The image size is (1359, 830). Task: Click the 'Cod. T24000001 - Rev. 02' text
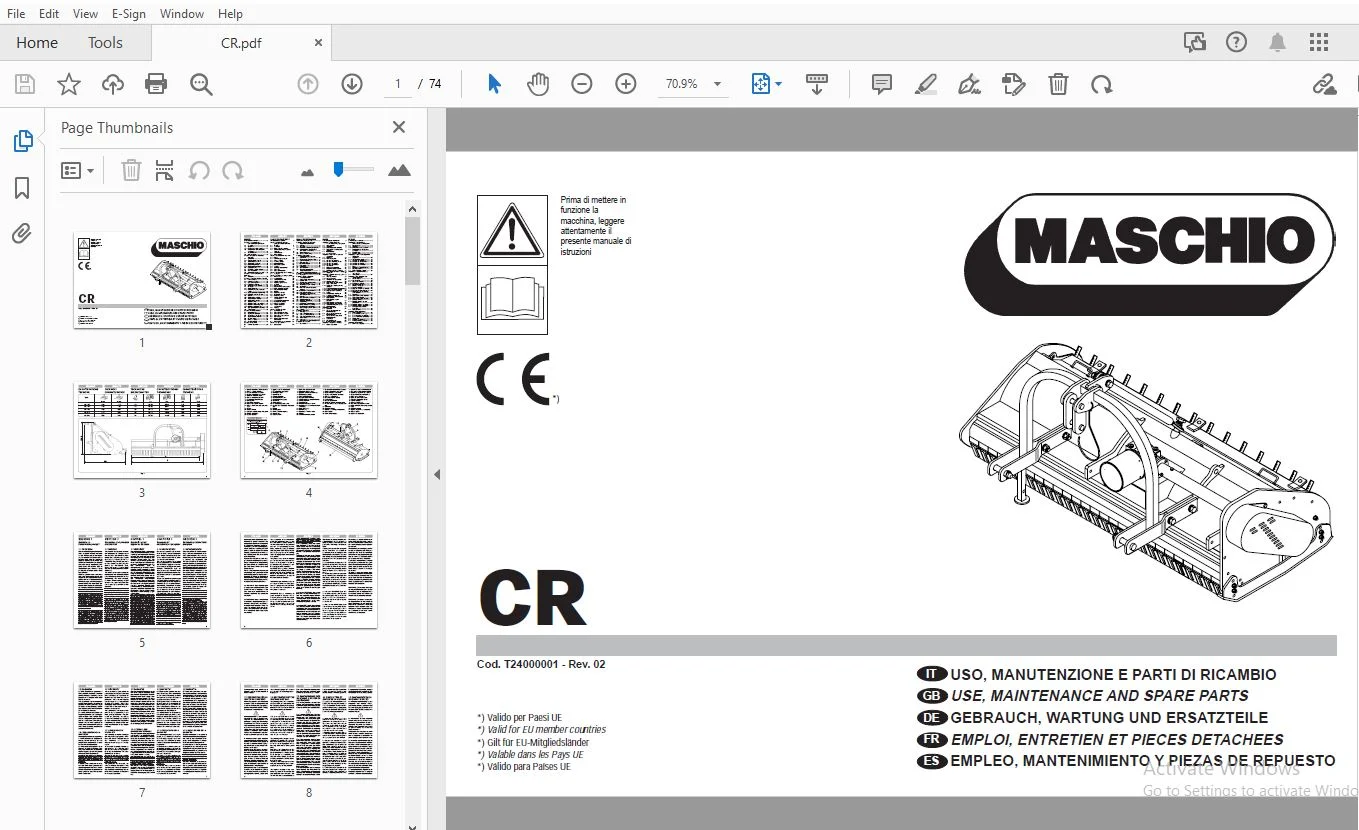(541, 664)
